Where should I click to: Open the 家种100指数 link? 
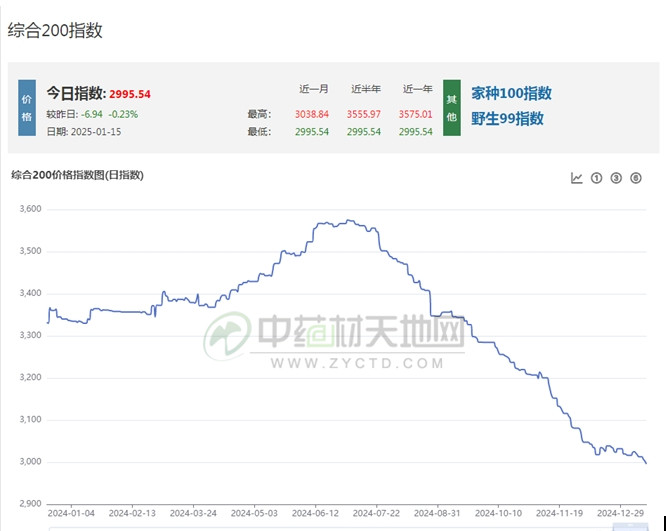[511, 94]
